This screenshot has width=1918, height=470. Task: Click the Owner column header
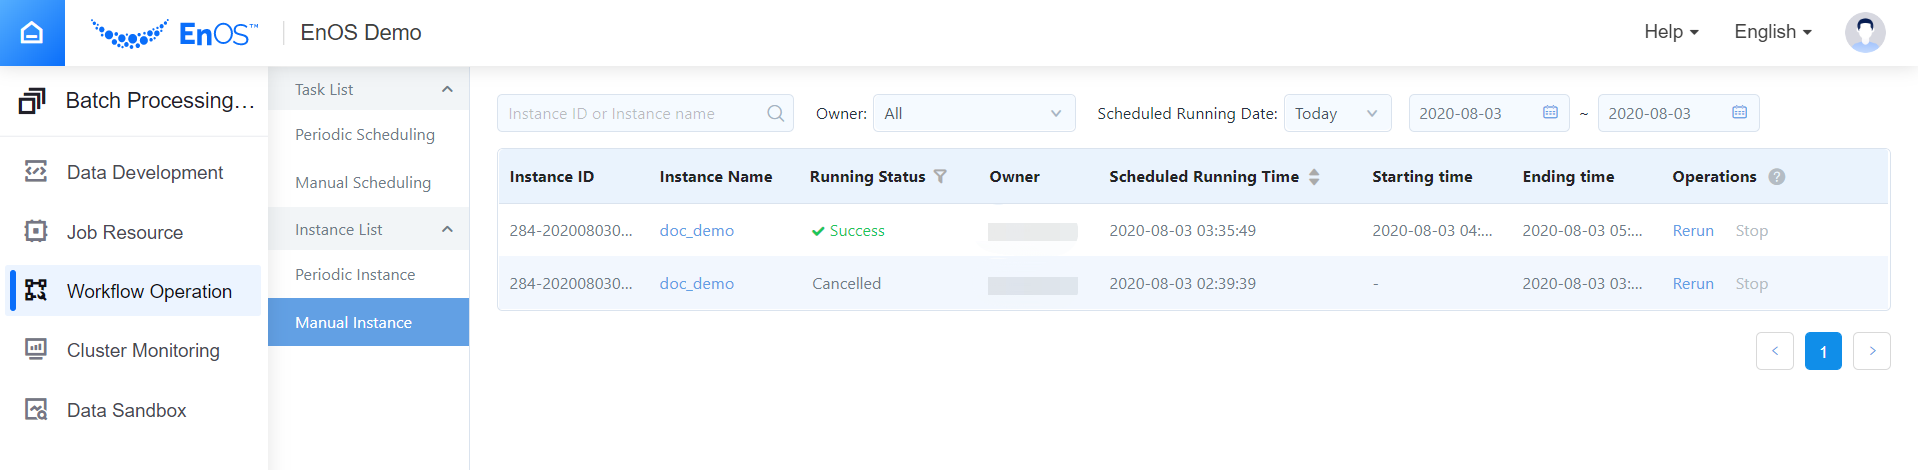[x=1014, y=176]
